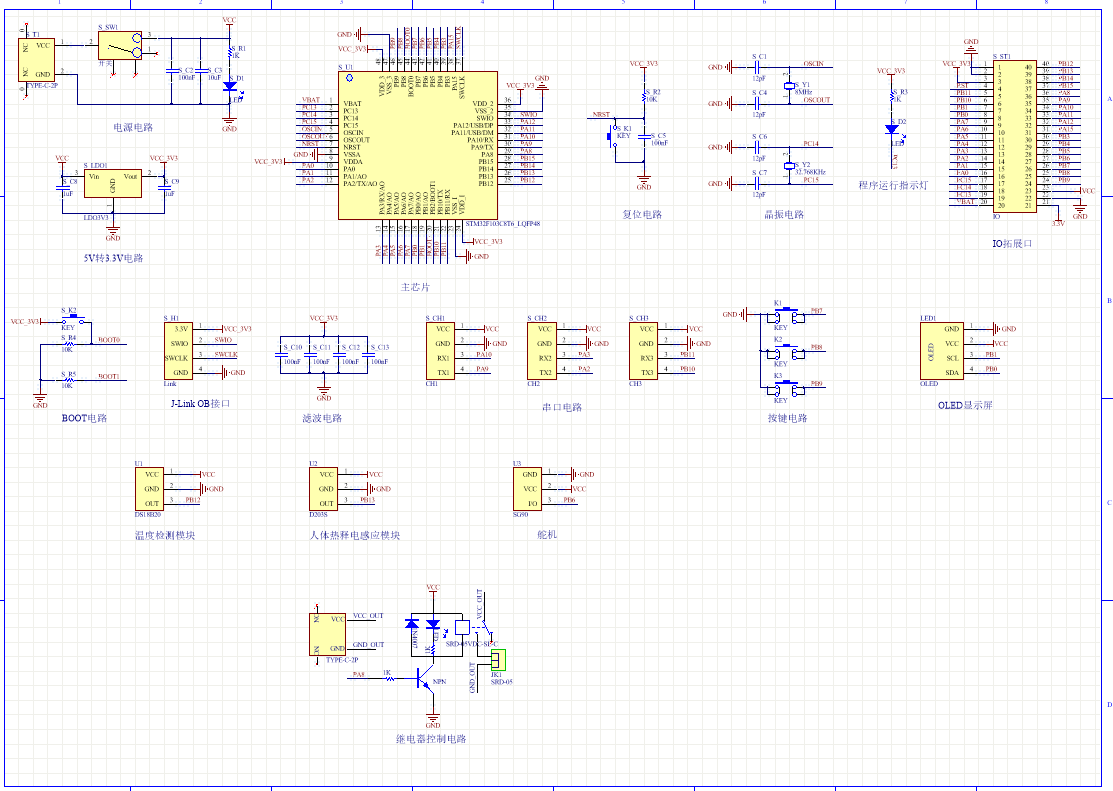Viewport: 1113px width, 791px height.
Task: Click the 'BOOT0' net label
Action: pos(109,340)
